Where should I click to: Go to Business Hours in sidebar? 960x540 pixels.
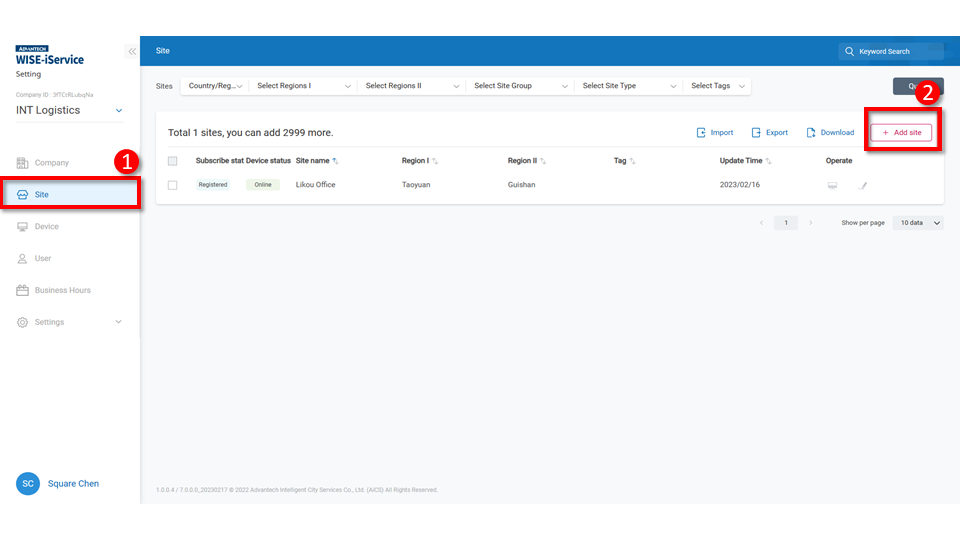tap(62, 290)
